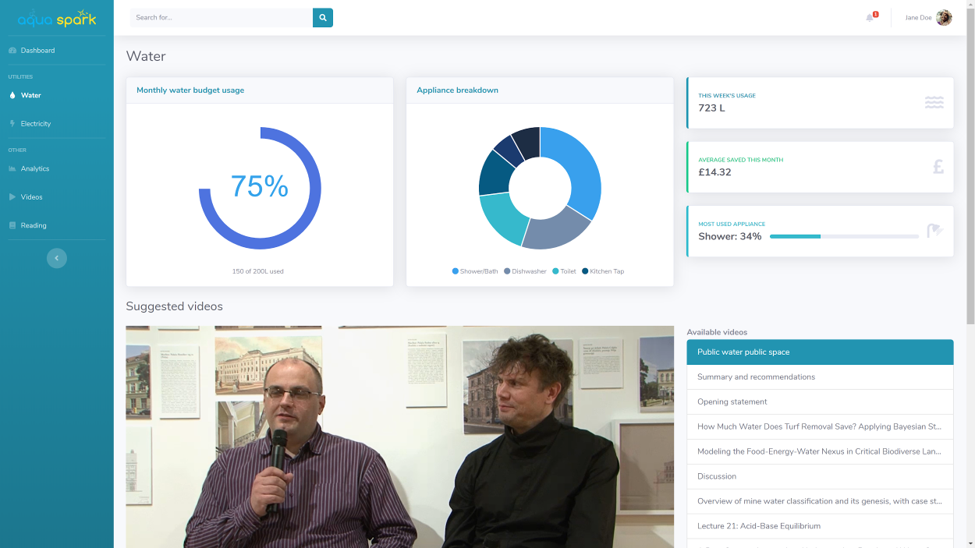Click the Analytics chart icon
975x548 pixels.
pyautogui.click(x=12, y=169)
